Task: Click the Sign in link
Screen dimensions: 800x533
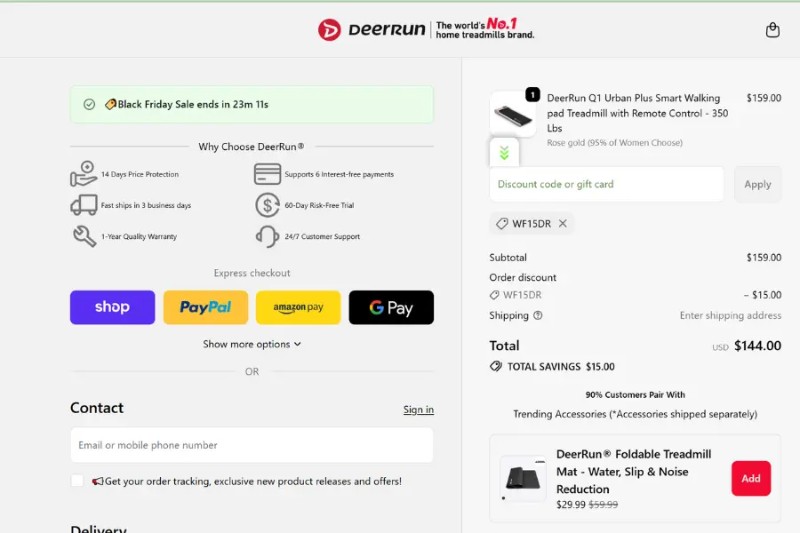Action: 418,410
